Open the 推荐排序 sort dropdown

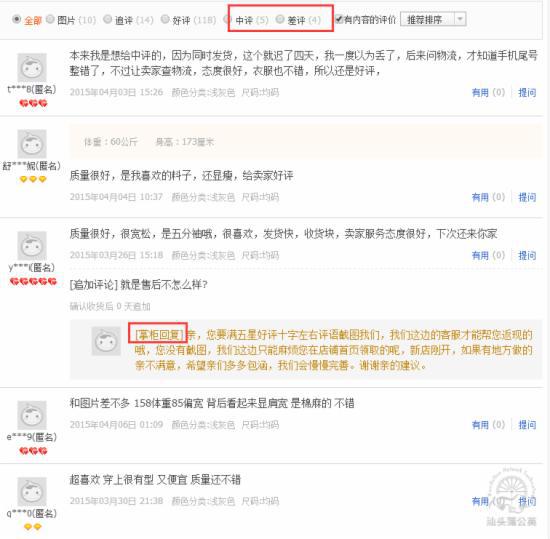pyautogui.click(x=433, y=19)
